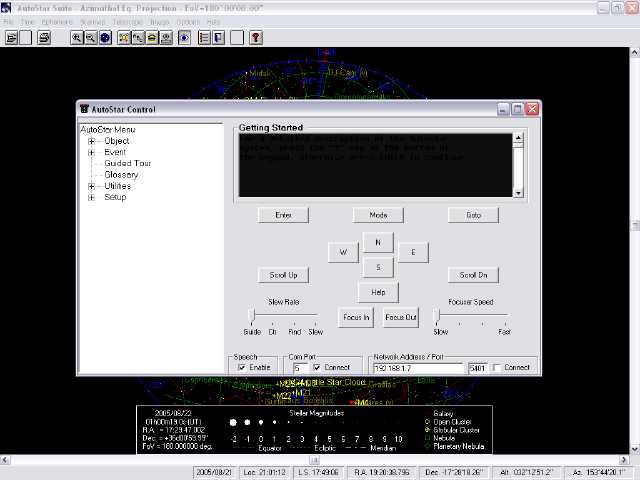Click the blue door toolbar icon
Image resolution: width=640 pixels, height=480 pixels.
[218, 38]
